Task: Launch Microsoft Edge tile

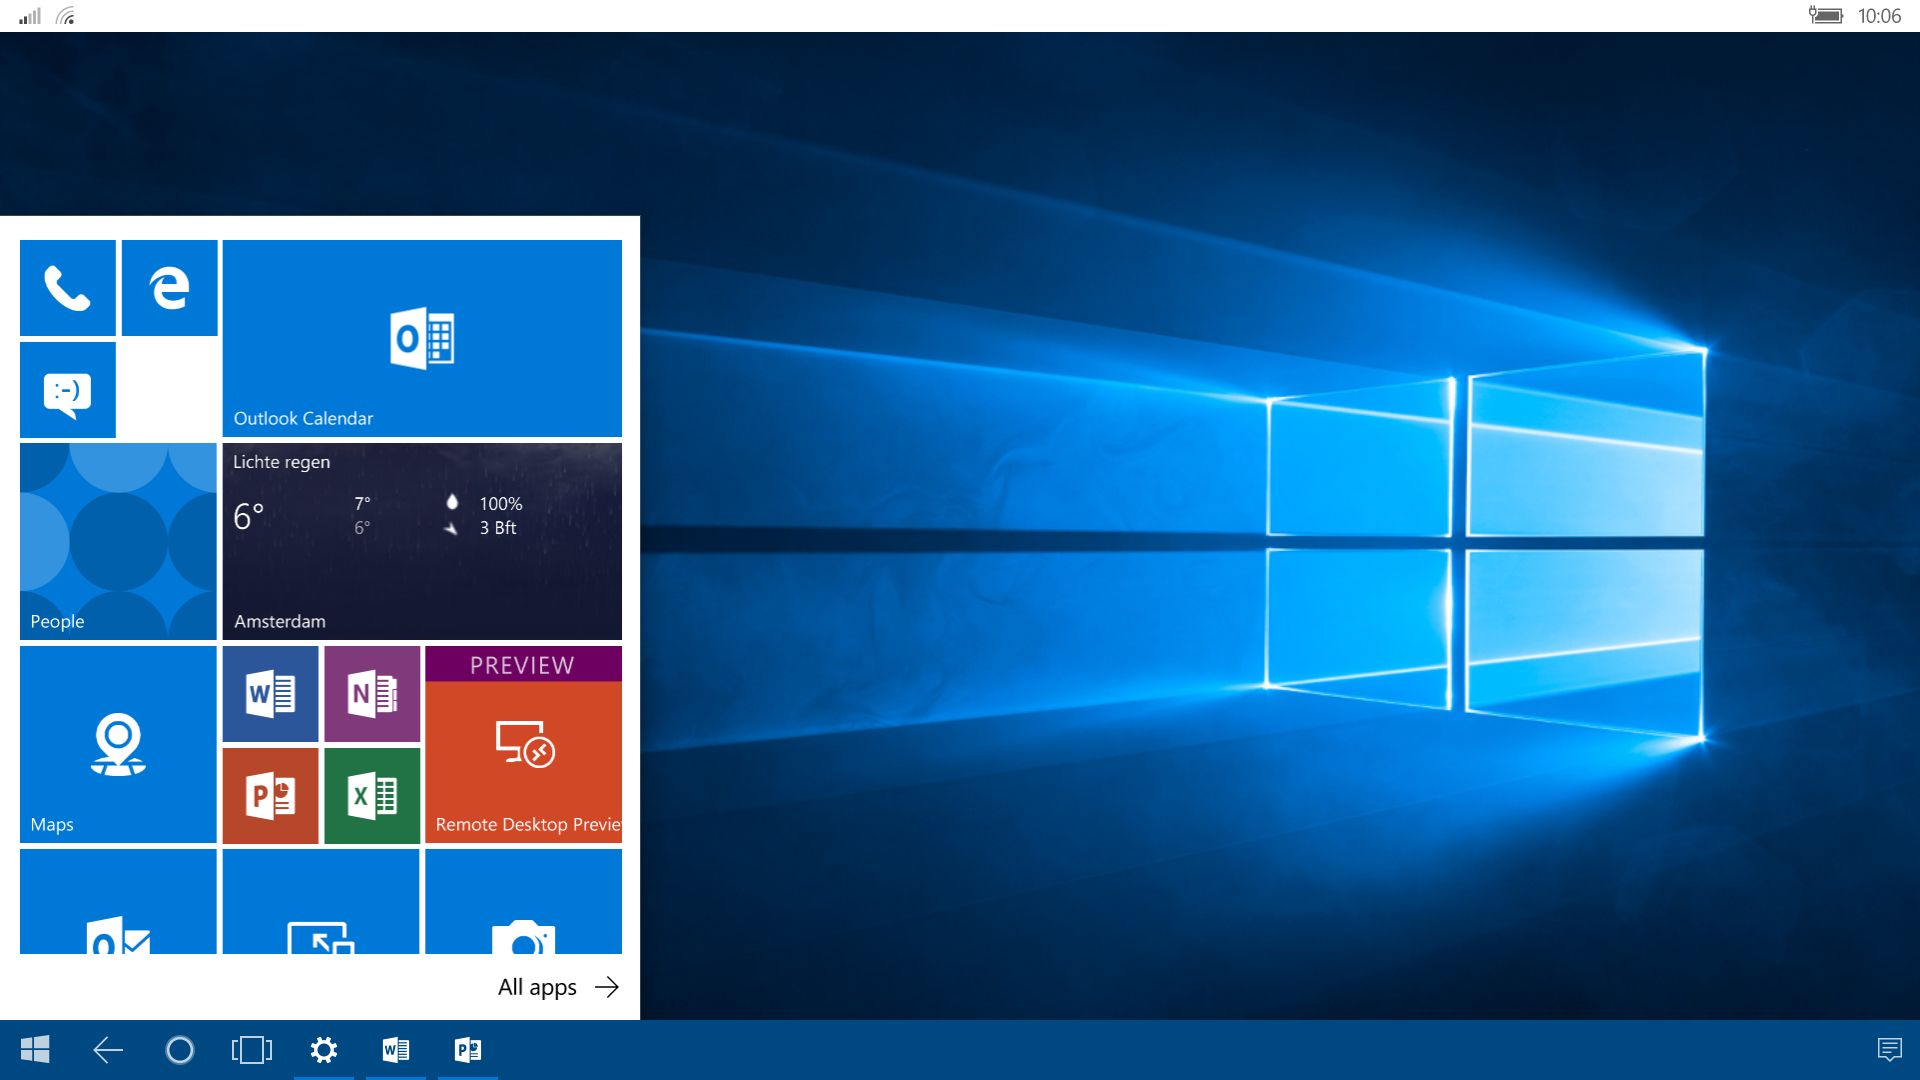Action: pyautogui.click(x=170, y=288)
